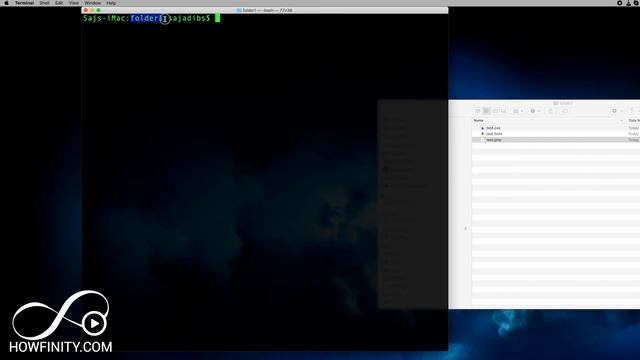Open the Finder action gear menu
The width and height of the screenshot is (640, 360).
pos(535,111)
